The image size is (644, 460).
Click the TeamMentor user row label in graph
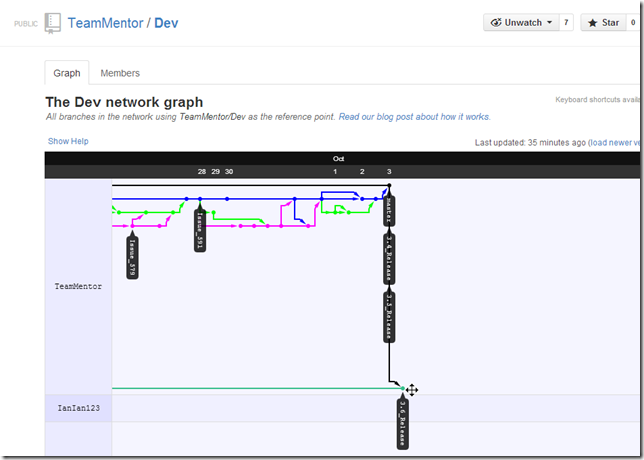[x=78, y=286]
